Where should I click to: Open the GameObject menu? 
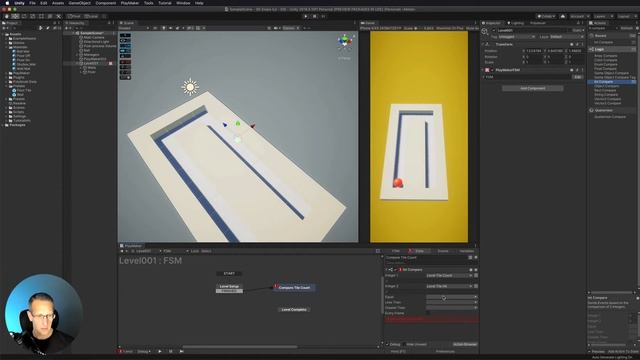[80, 3]
